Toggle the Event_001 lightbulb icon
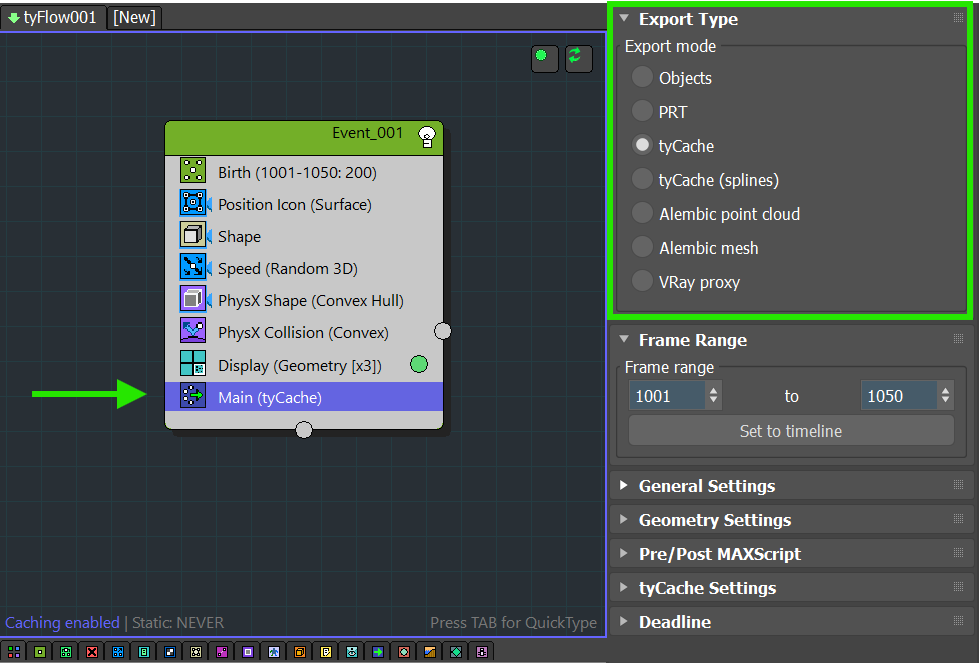979x663 pixels. (x=427, y=136)
